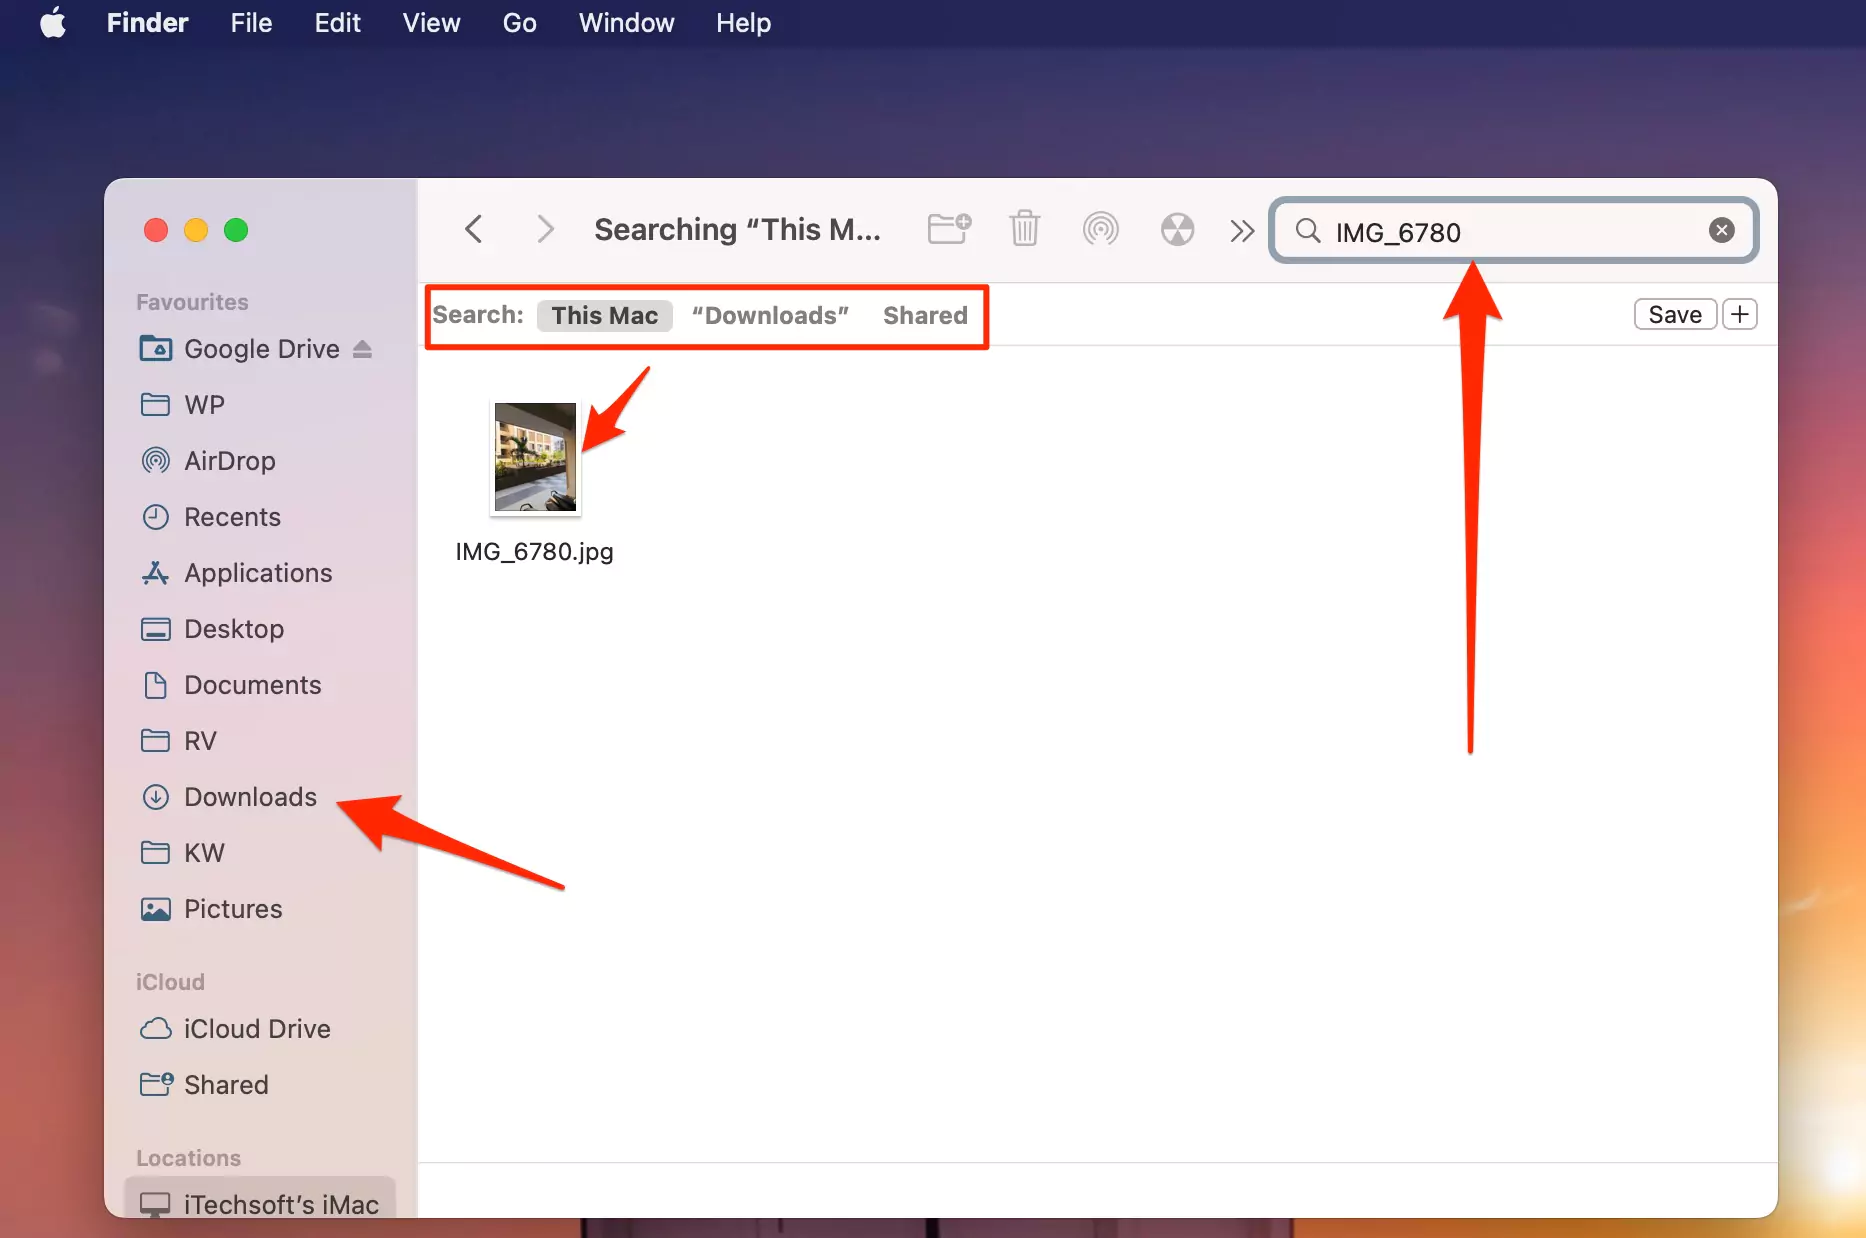
Task: Open the Window menu
Action: tap(626, 22)
